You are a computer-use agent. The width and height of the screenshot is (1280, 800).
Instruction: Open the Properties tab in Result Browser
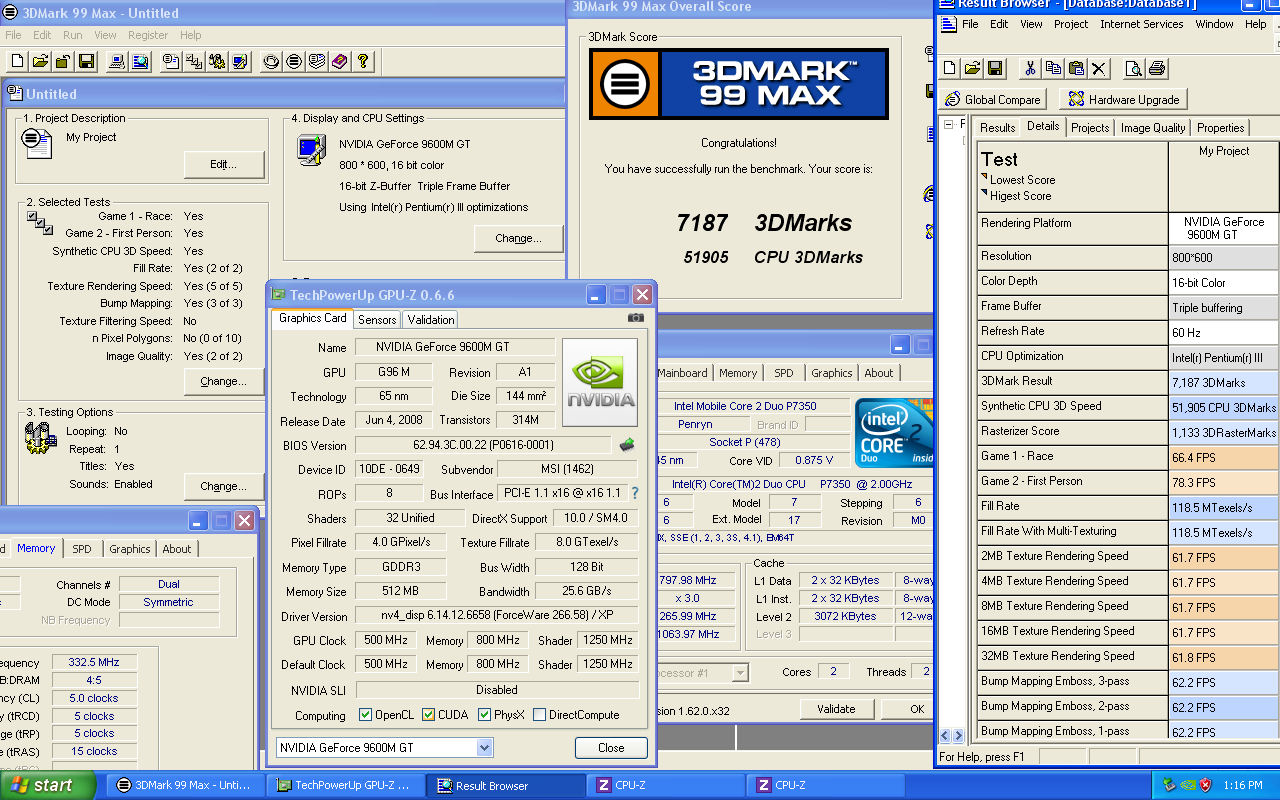click(x=1221, y=128)
